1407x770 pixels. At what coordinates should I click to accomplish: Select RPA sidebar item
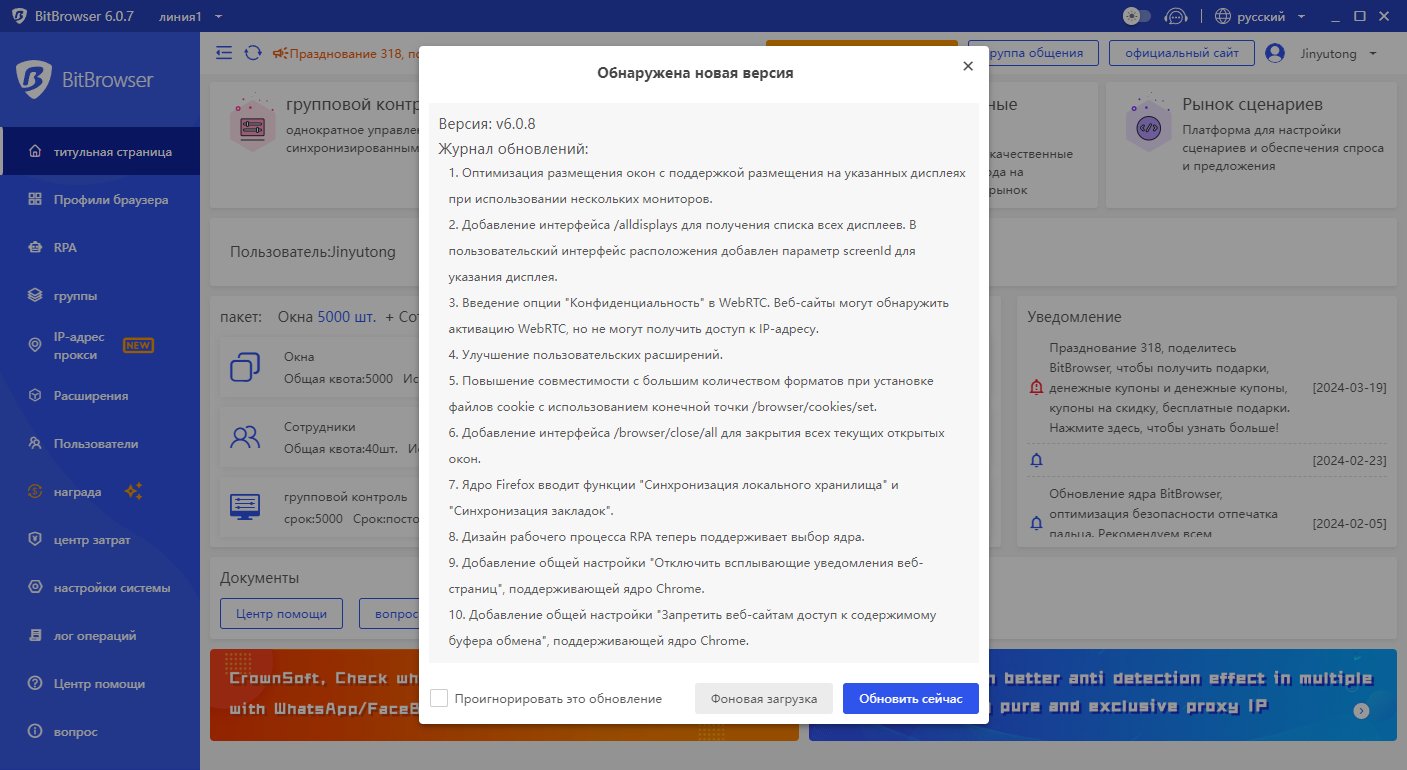coord(100,248)
